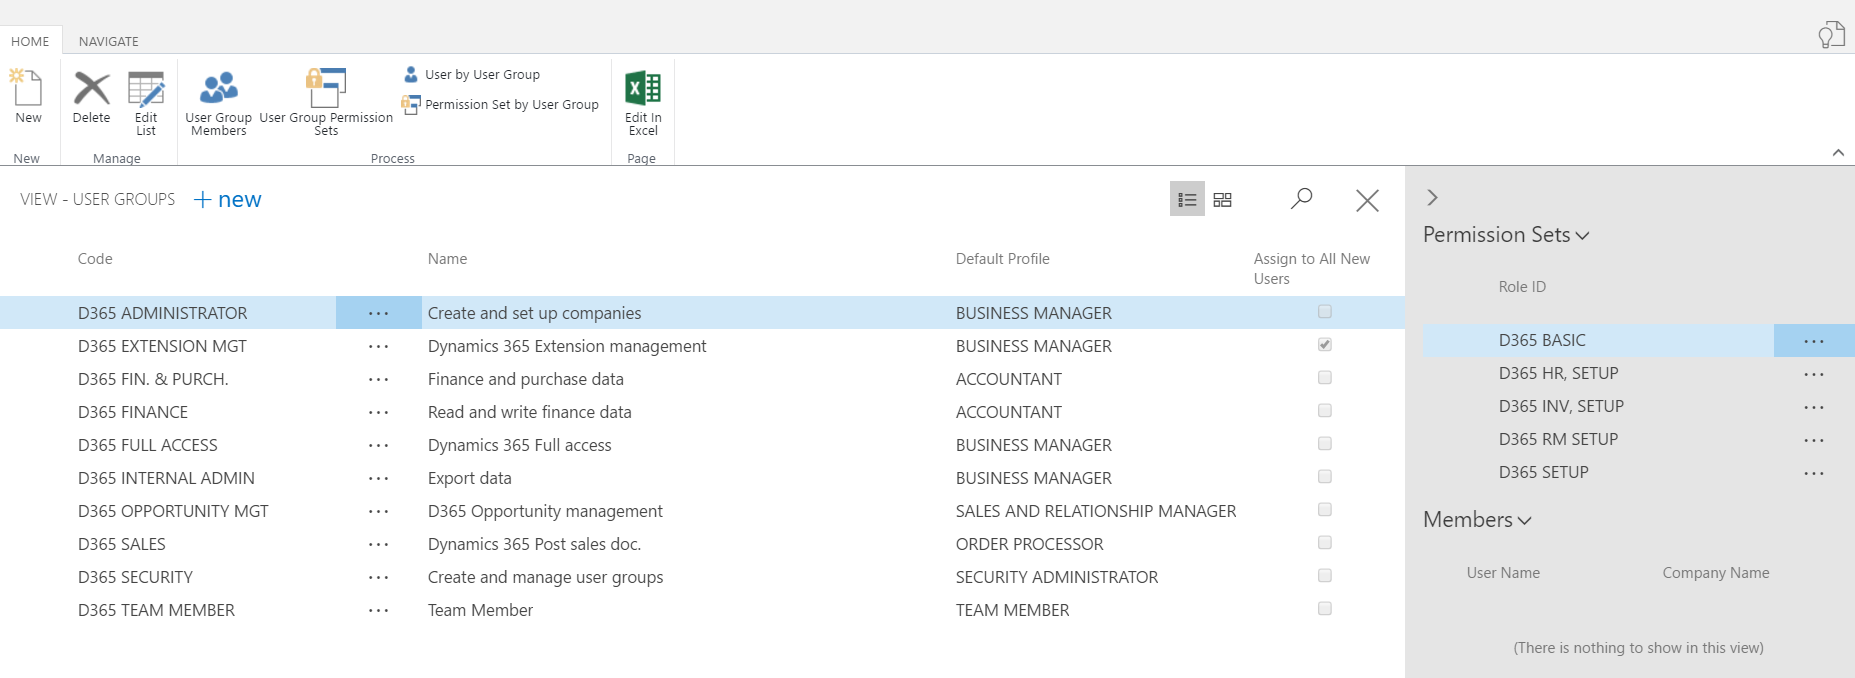Viewport: 1855px width, 678px height.
Task: Toggle Assign checkbox for D365 SALES
Action: coord(1324,543)
